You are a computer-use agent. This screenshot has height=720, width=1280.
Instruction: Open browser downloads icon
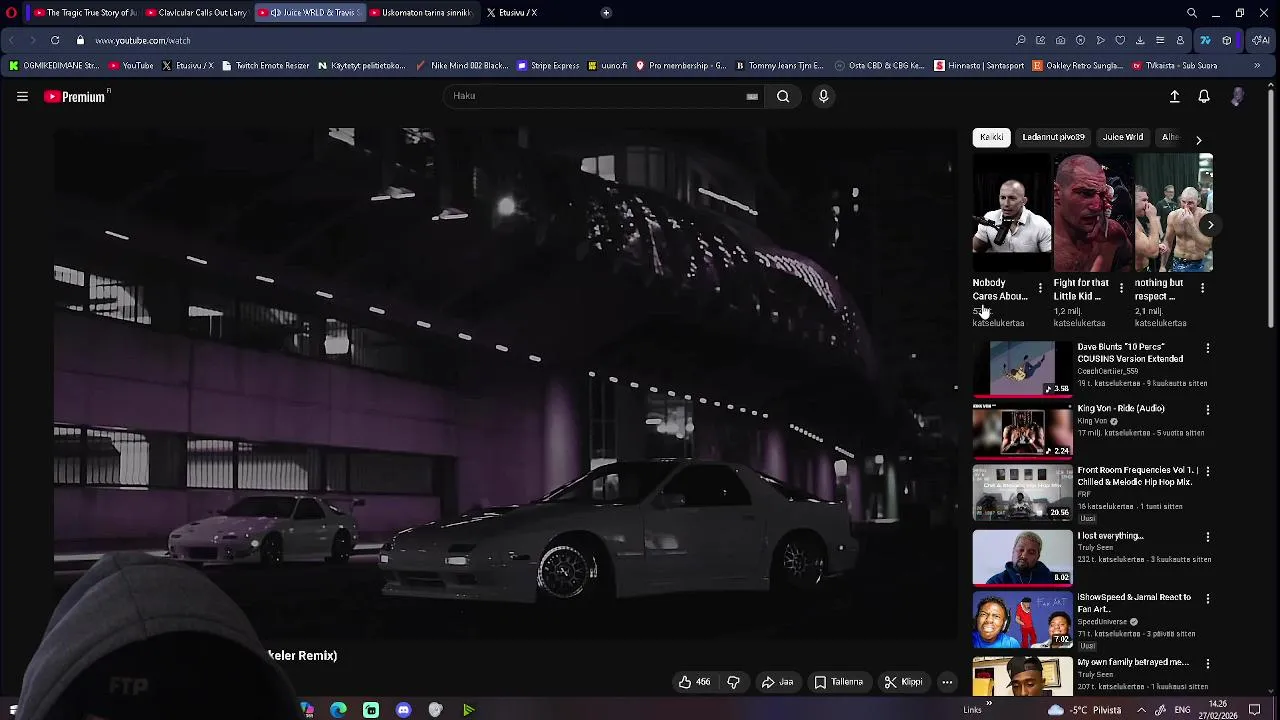1140,40
